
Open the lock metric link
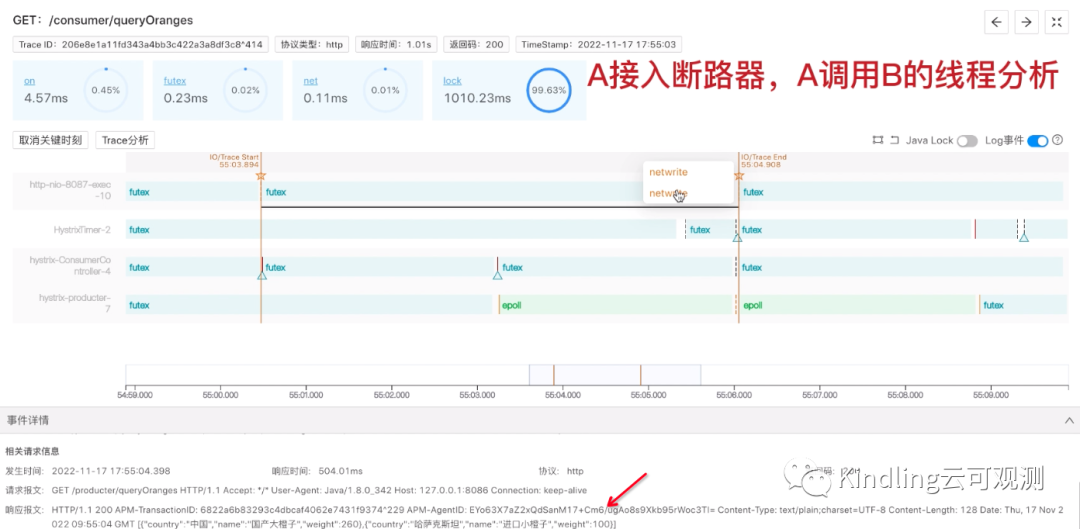[x=453, y=81]
